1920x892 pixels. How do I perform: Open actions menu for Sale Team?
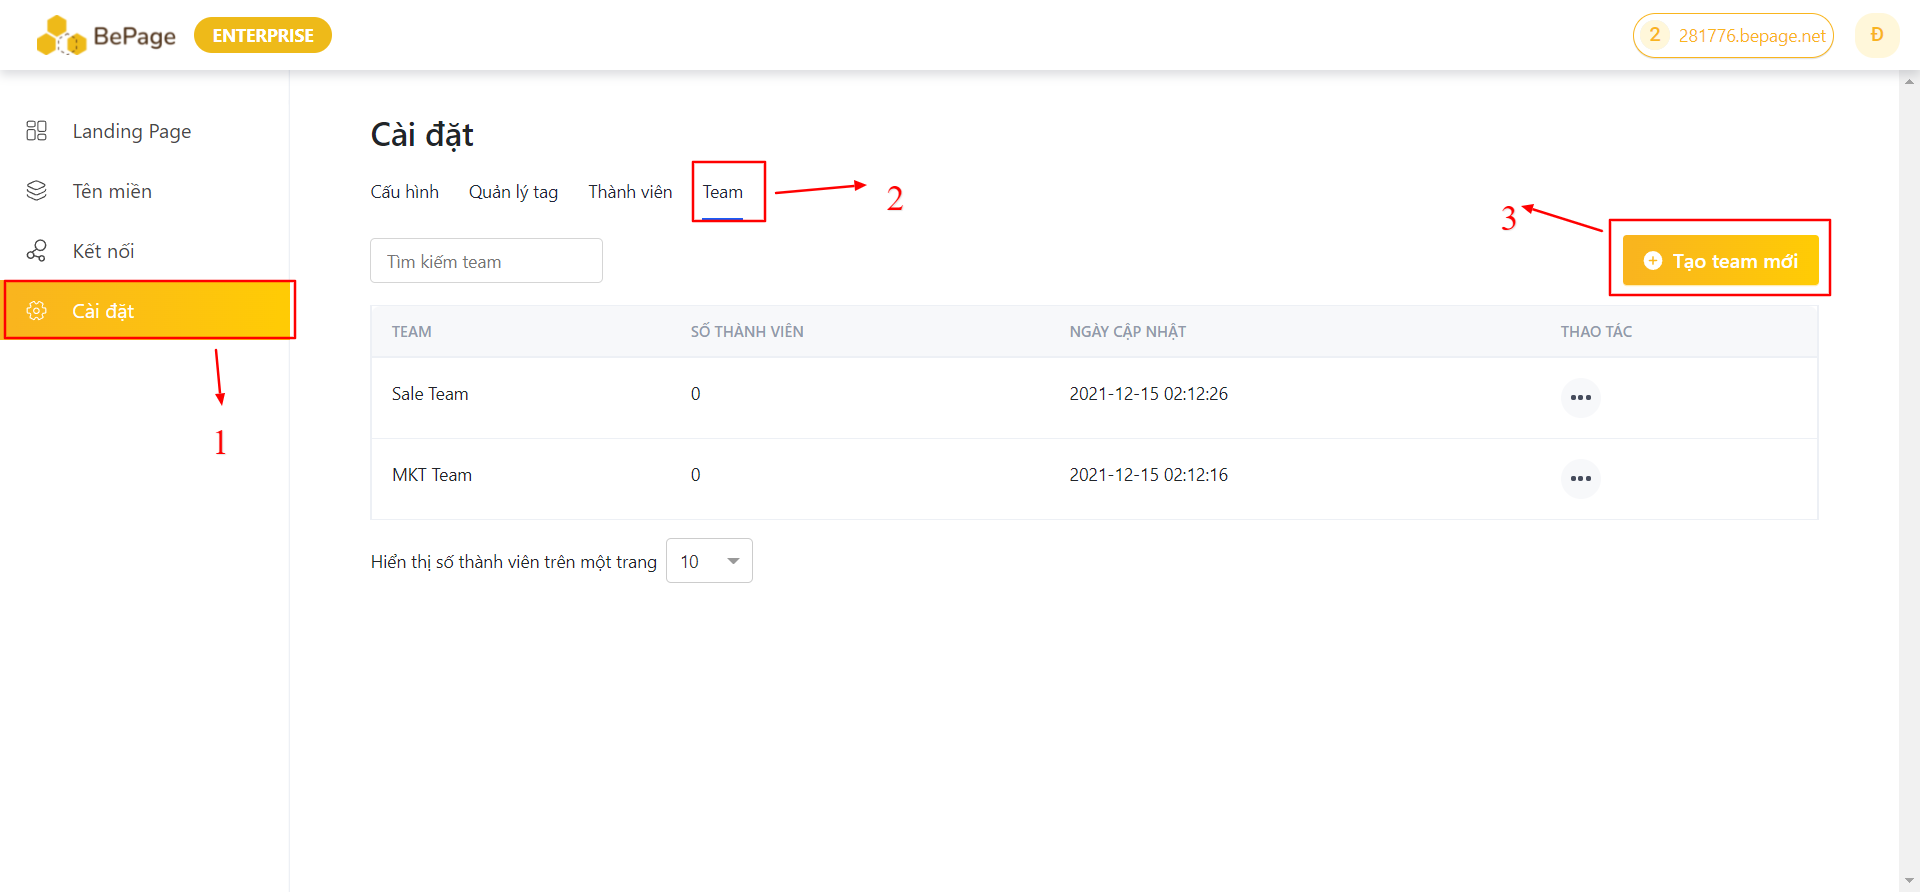1580,398
